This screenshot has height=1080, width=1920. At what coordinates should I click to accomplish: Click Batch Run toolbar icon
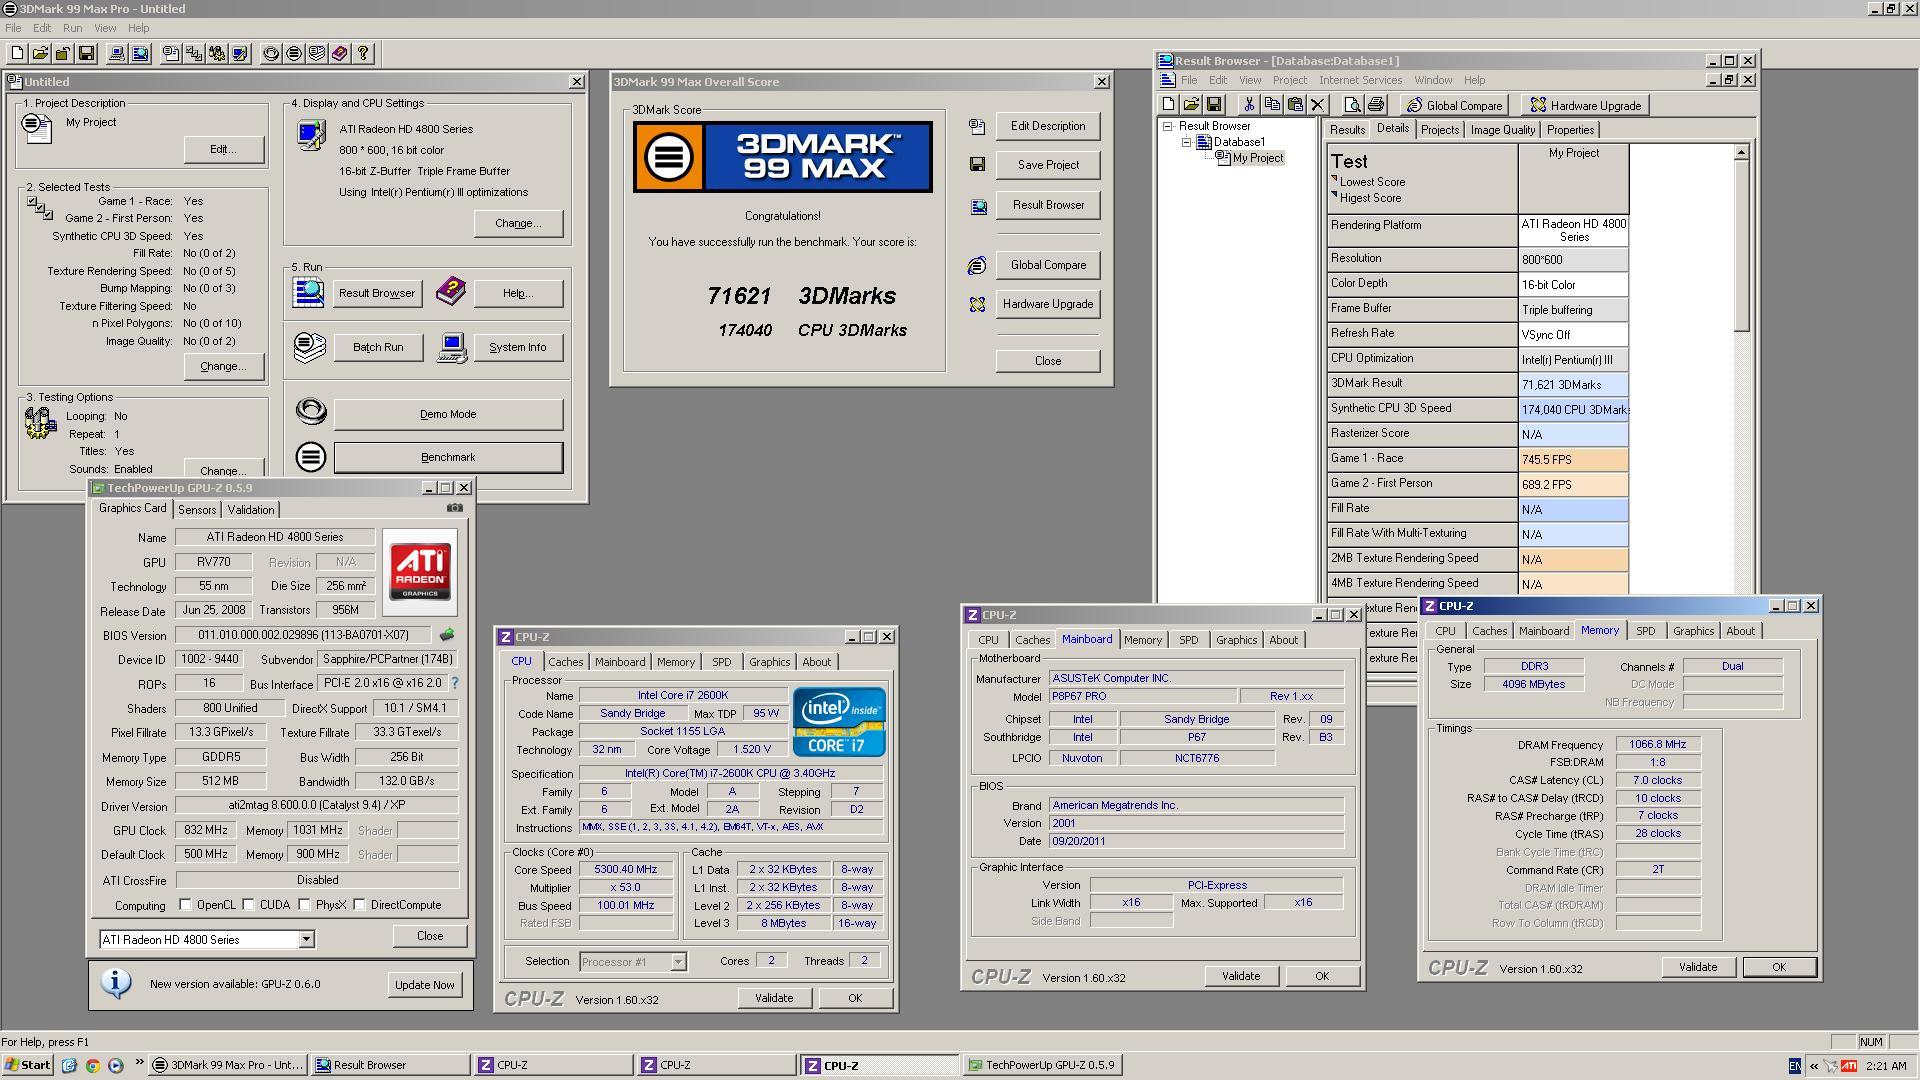[x=317, y=54]
